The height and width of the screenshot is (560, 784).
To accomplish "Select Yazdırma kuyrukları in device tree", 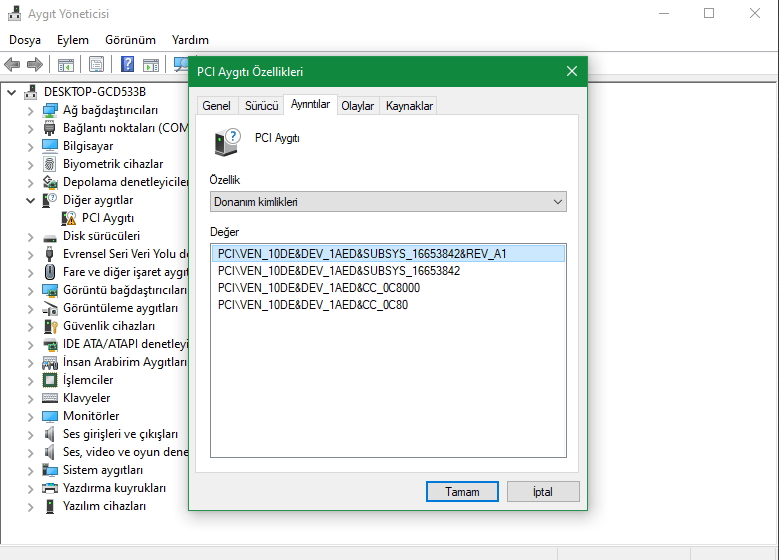I will [114, 488].
